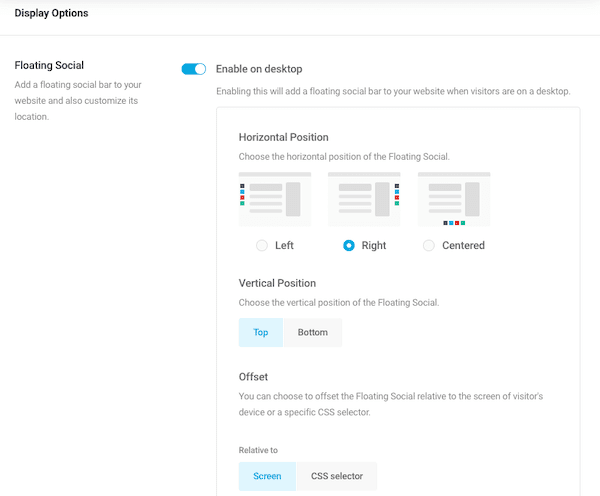The image size is (600, 496).
Task: Click social icons column in left layout preview
Action: point(242,195)
